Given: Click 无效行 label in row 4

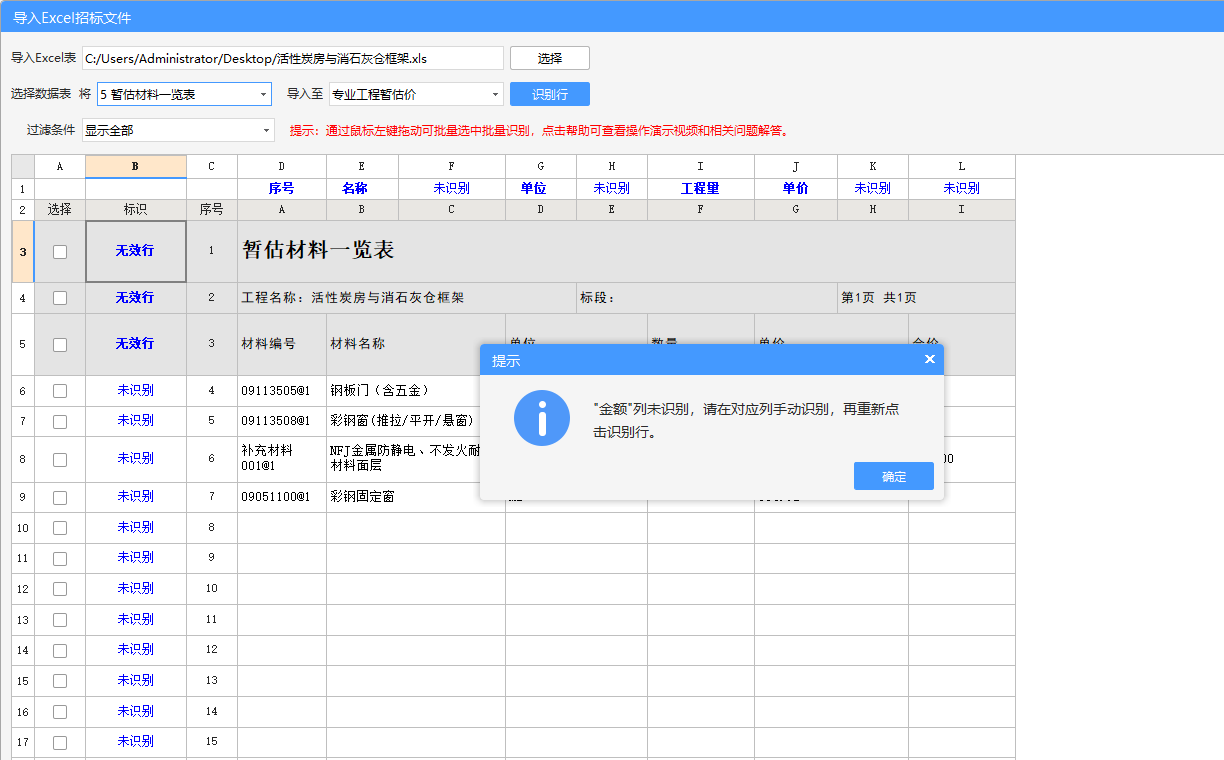Looking at the screenshot, I should click(x=135, y=298).
